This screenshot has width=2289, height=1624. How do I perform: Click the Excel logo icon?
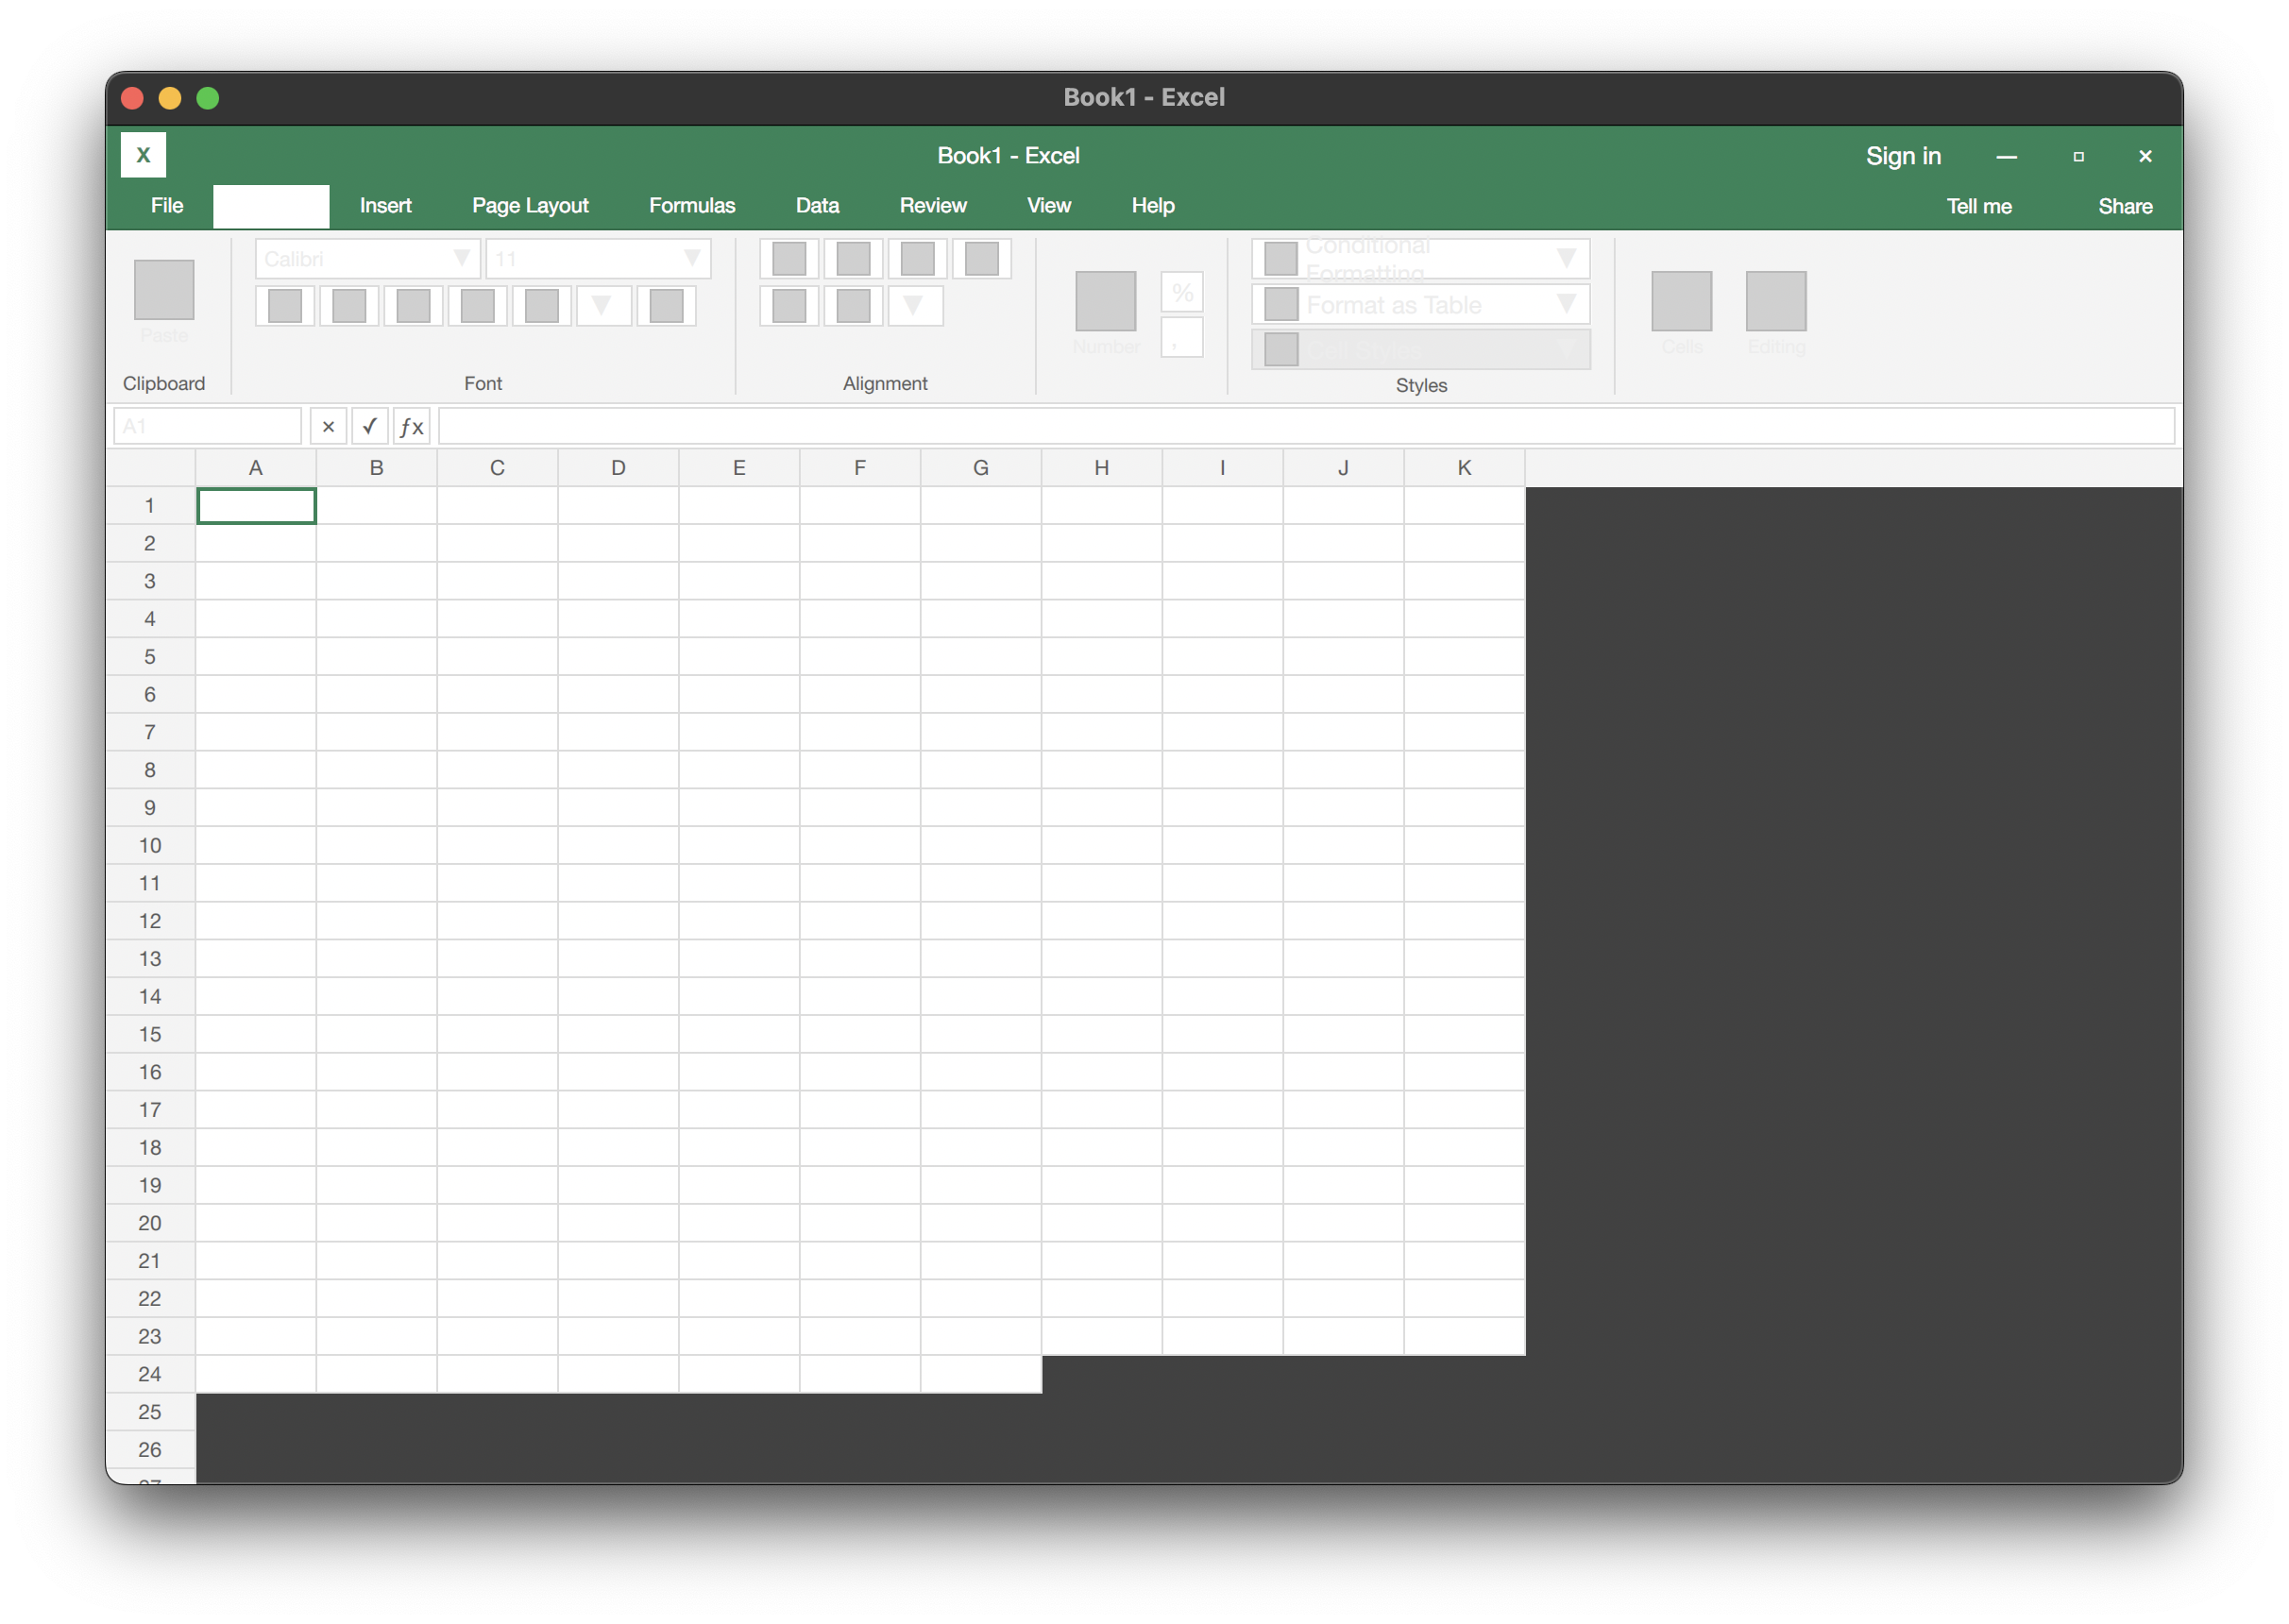(x=143, y=155)
